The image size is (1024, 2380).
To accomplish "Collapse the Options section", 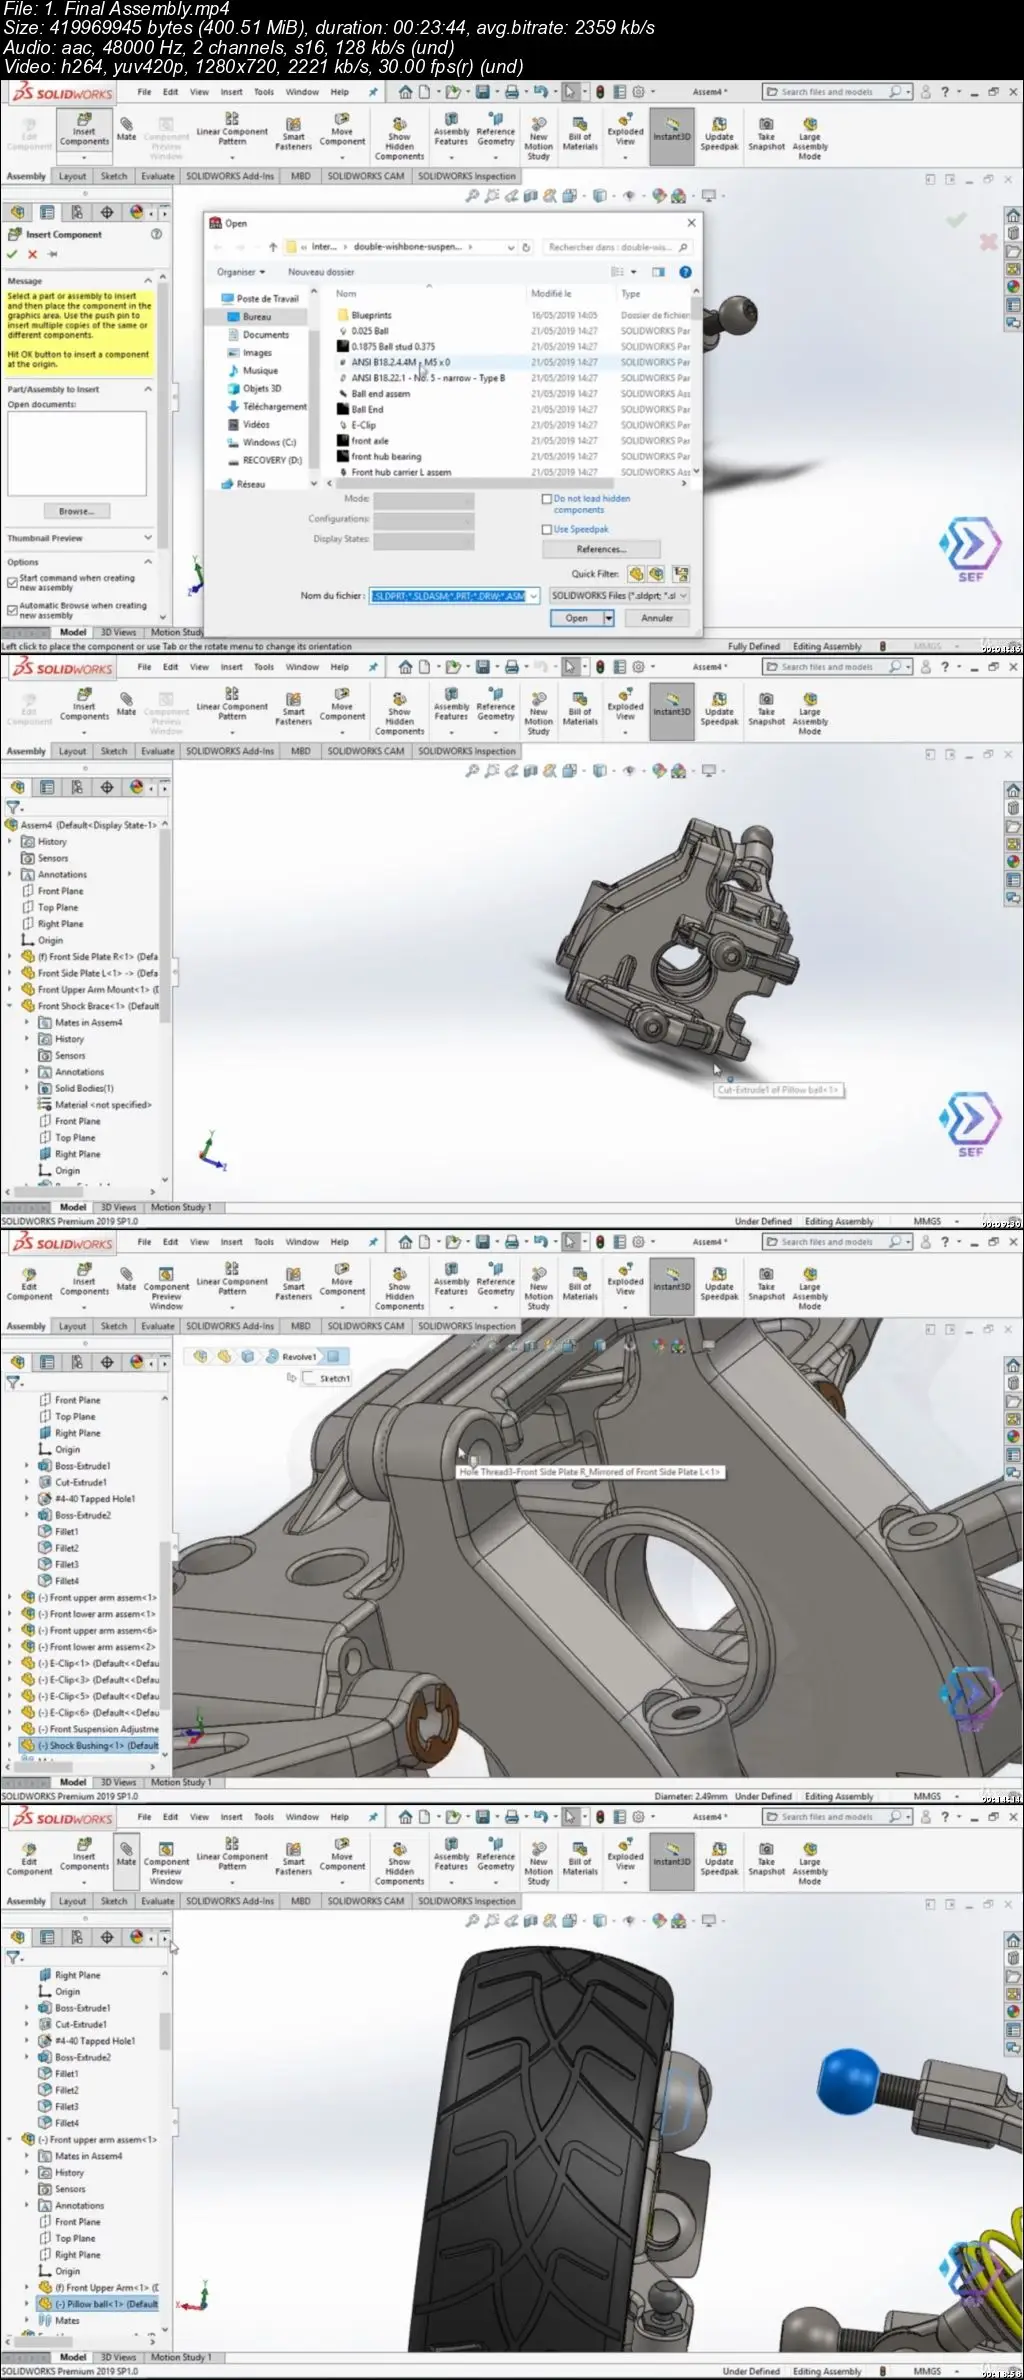I will 148,562.
